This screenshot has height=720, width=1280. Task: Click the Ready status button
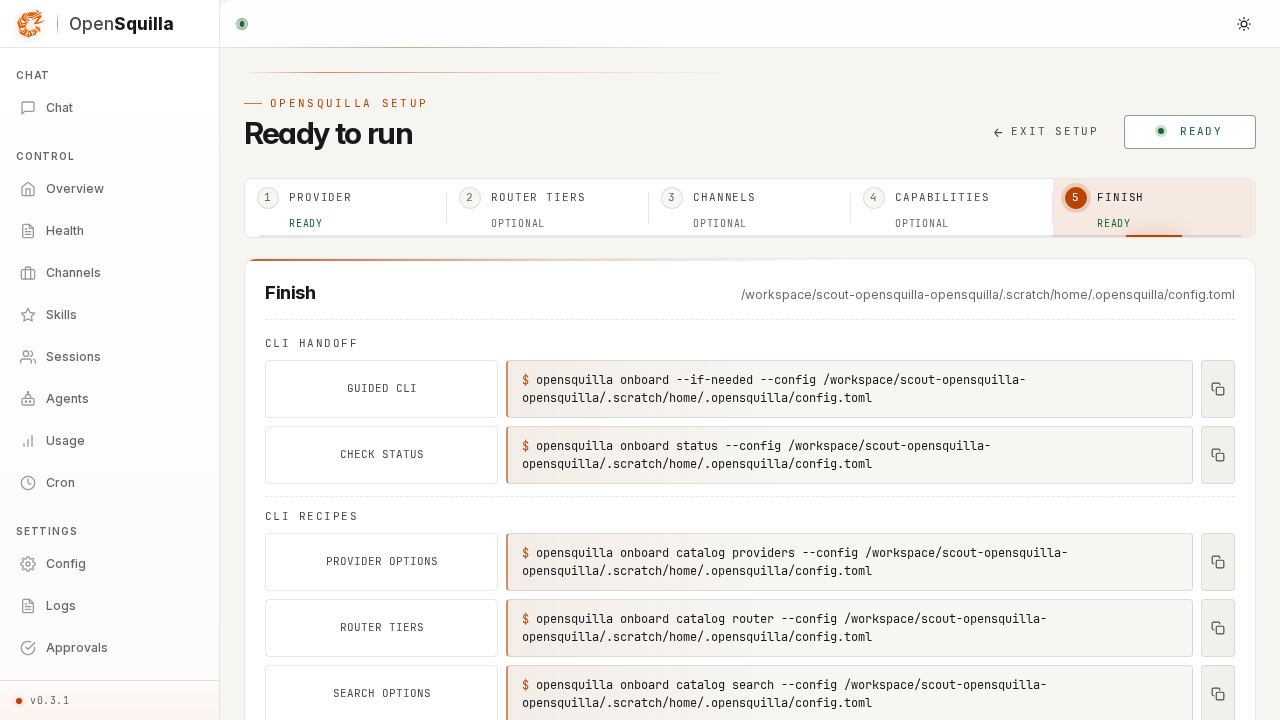(1190, 132)
